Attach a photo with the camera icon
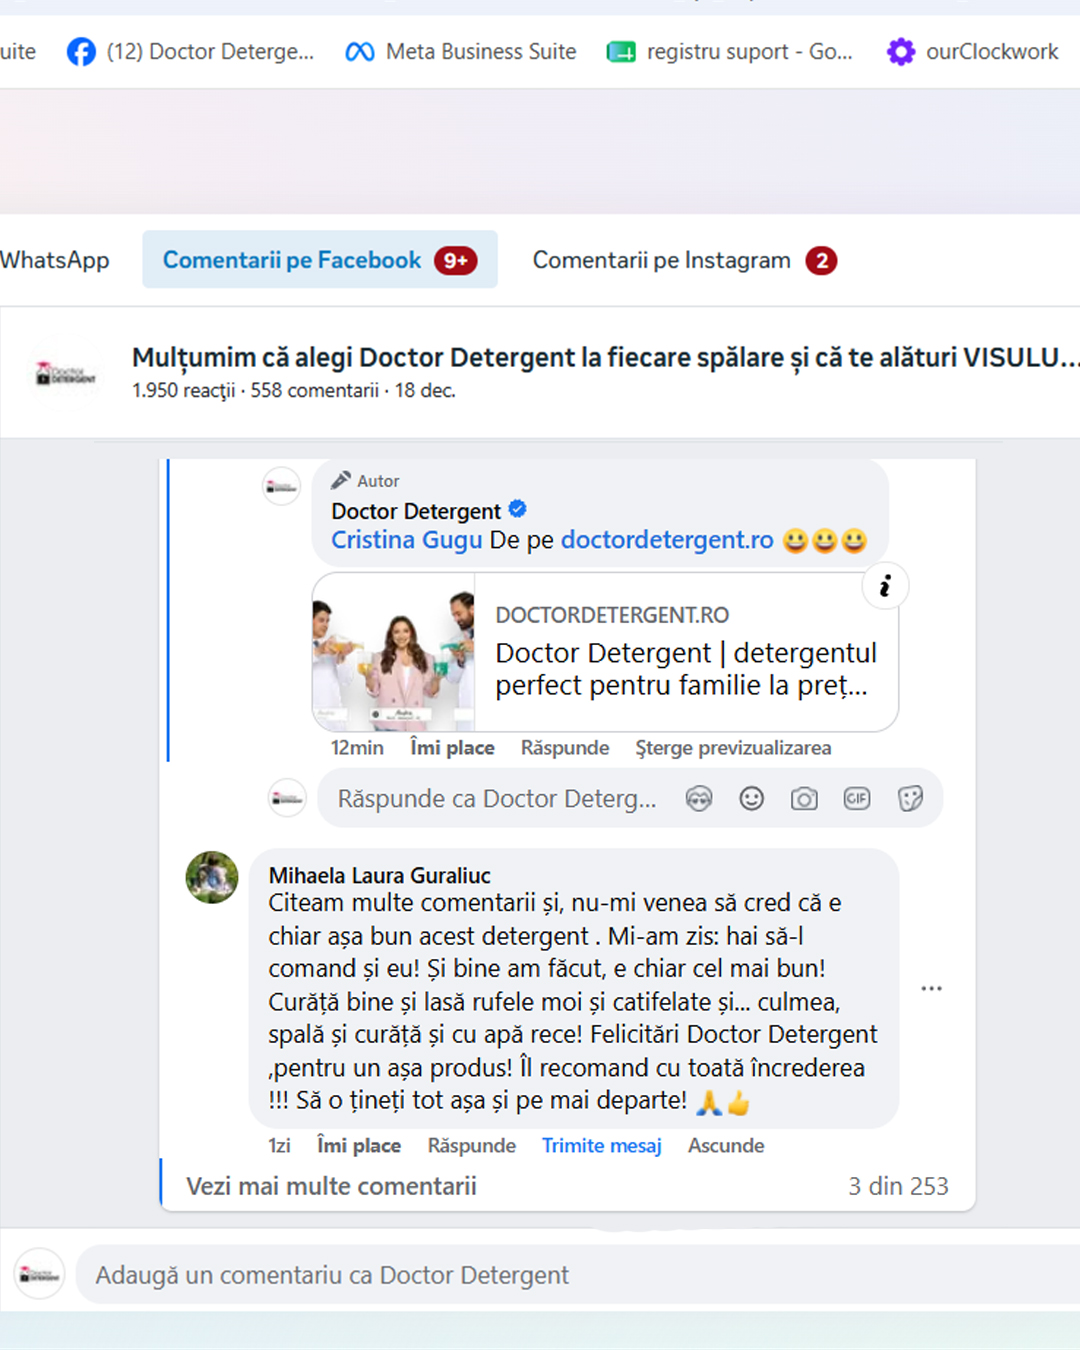The width and height of the screenshot is (1080, 1350). tap(804, 798)
